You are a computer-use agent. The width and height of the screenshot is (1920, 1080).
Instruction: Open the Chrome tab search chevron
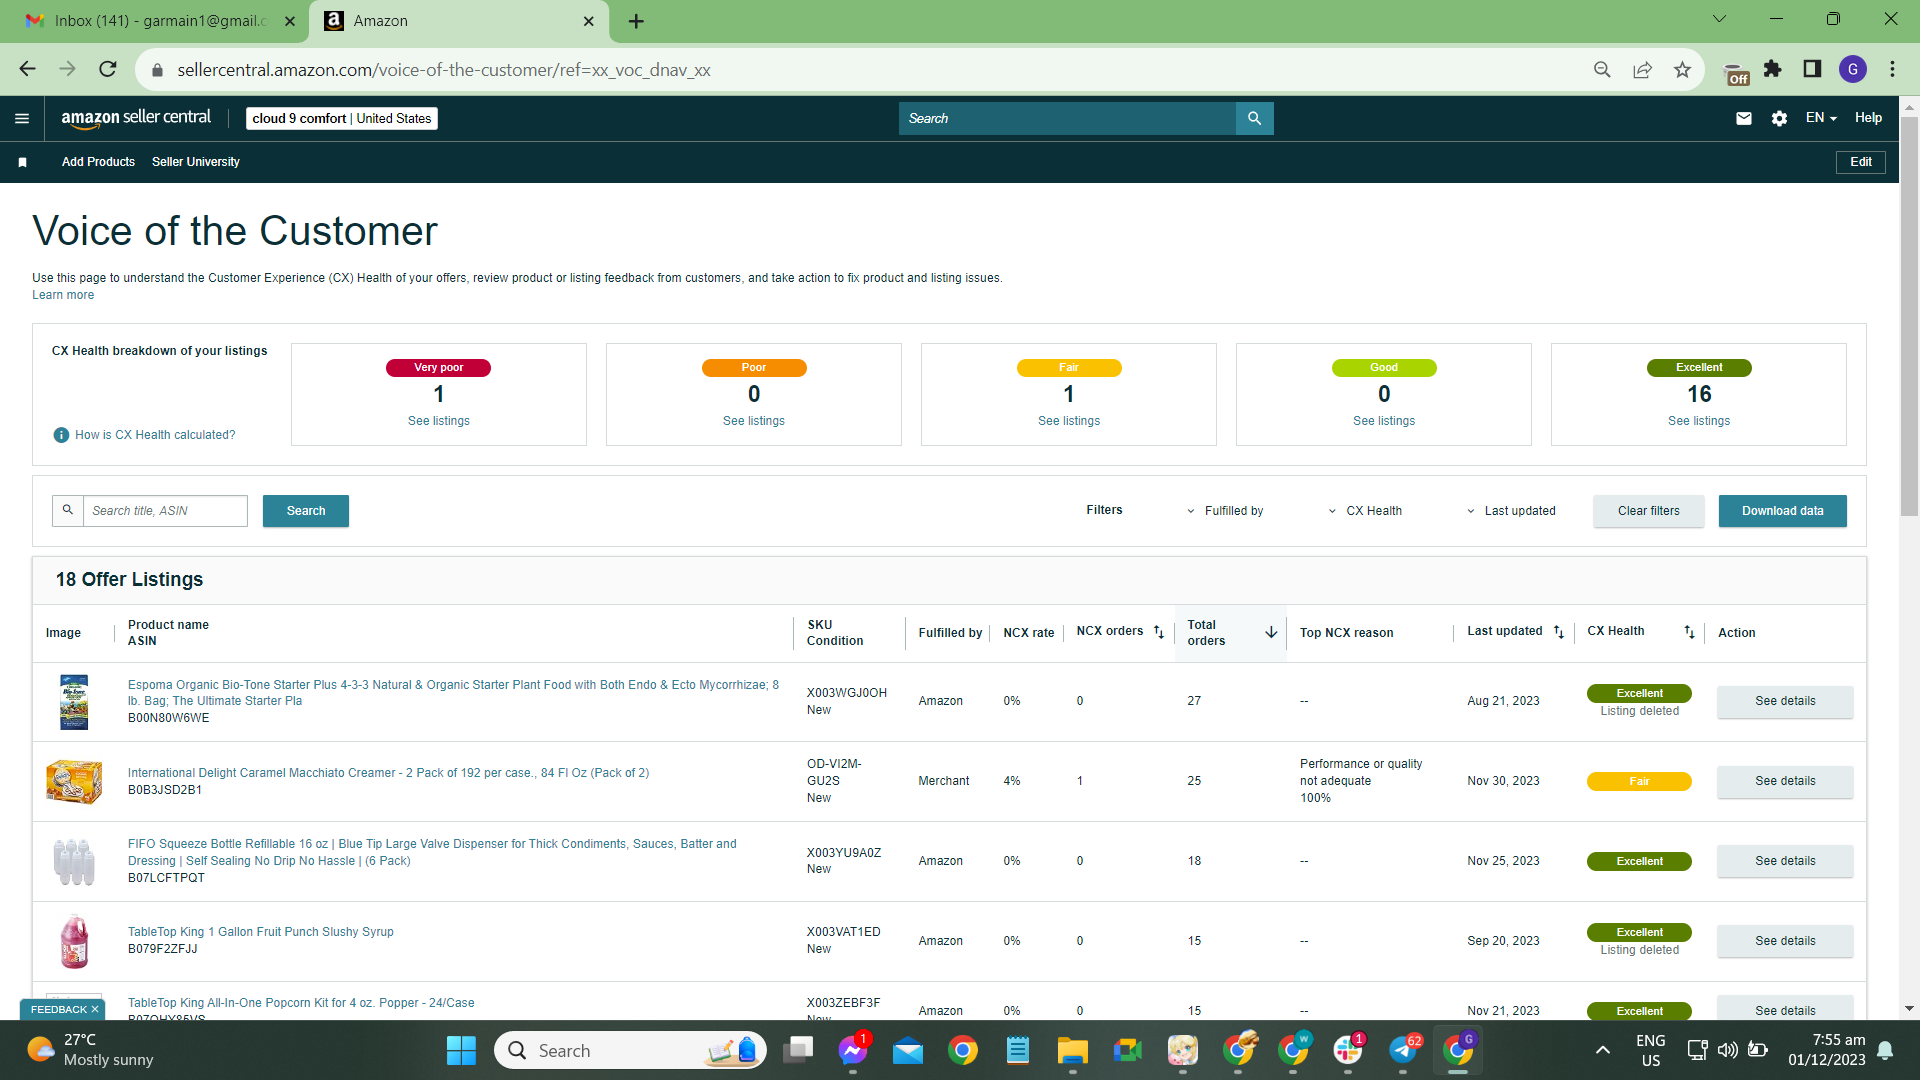[x=1720, y=19]
